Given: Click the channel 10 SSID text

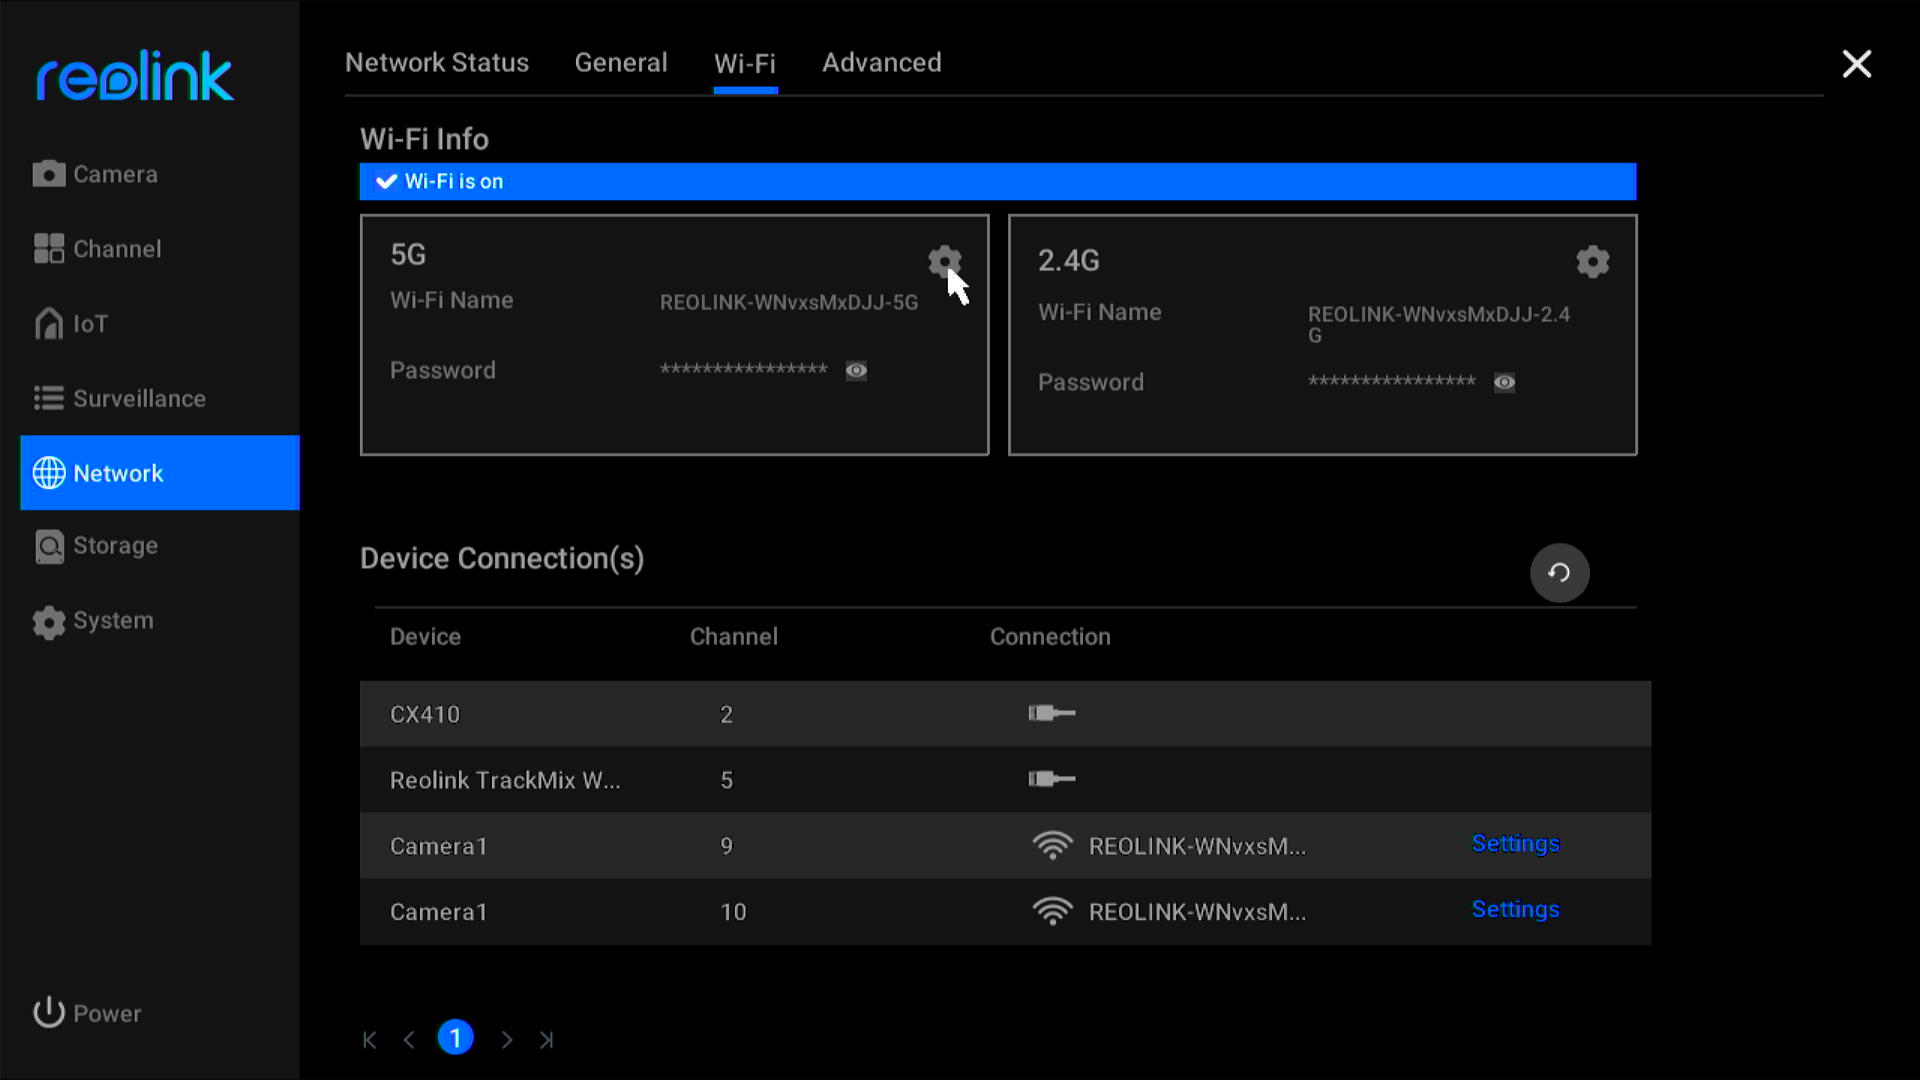Looking at the screenshot, I should pyautogui.click(x=1197, y=913).
